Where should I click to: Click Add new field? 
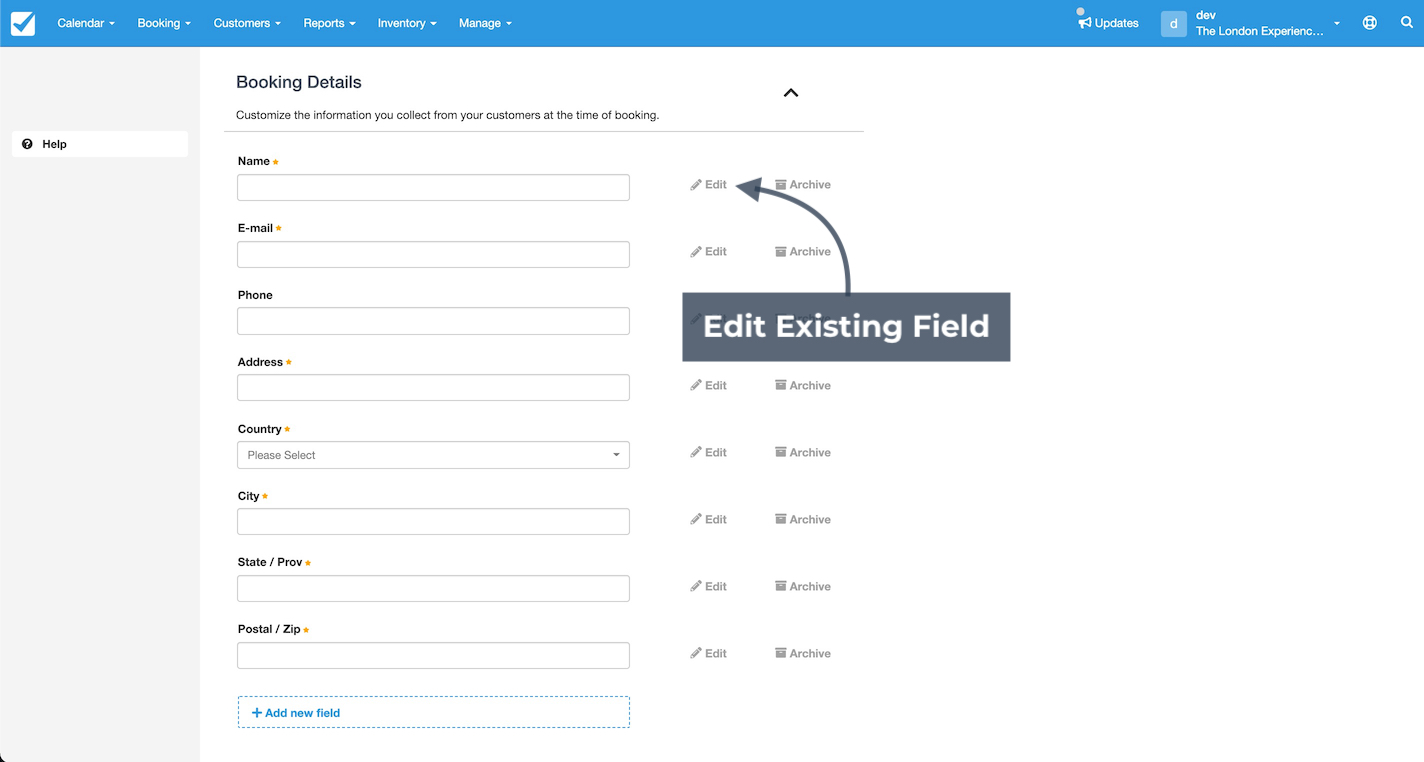(433, 712)
